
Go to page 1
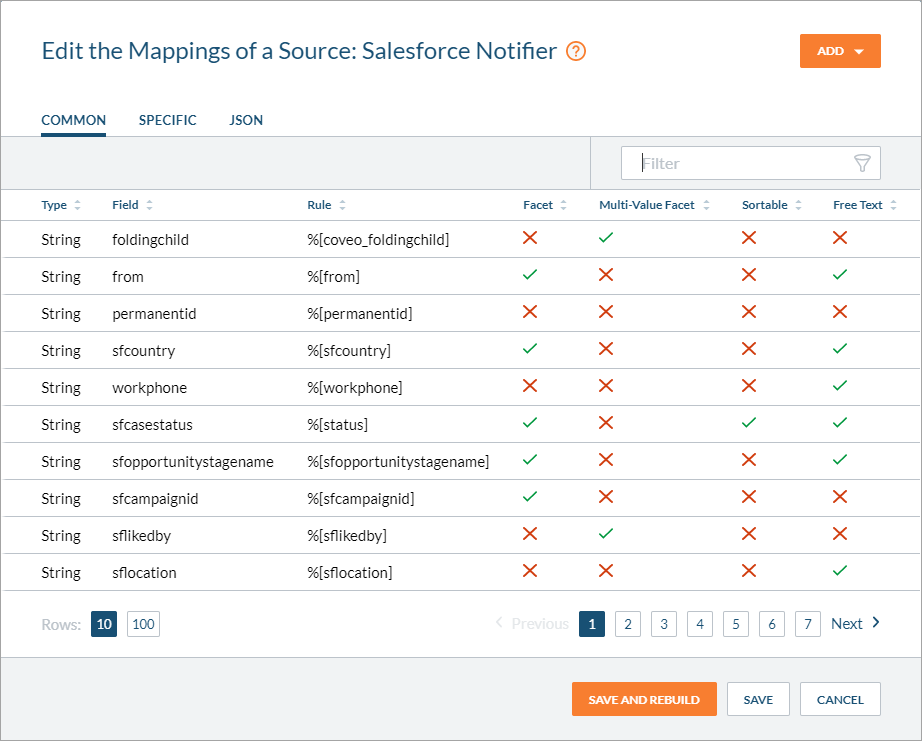592,624
